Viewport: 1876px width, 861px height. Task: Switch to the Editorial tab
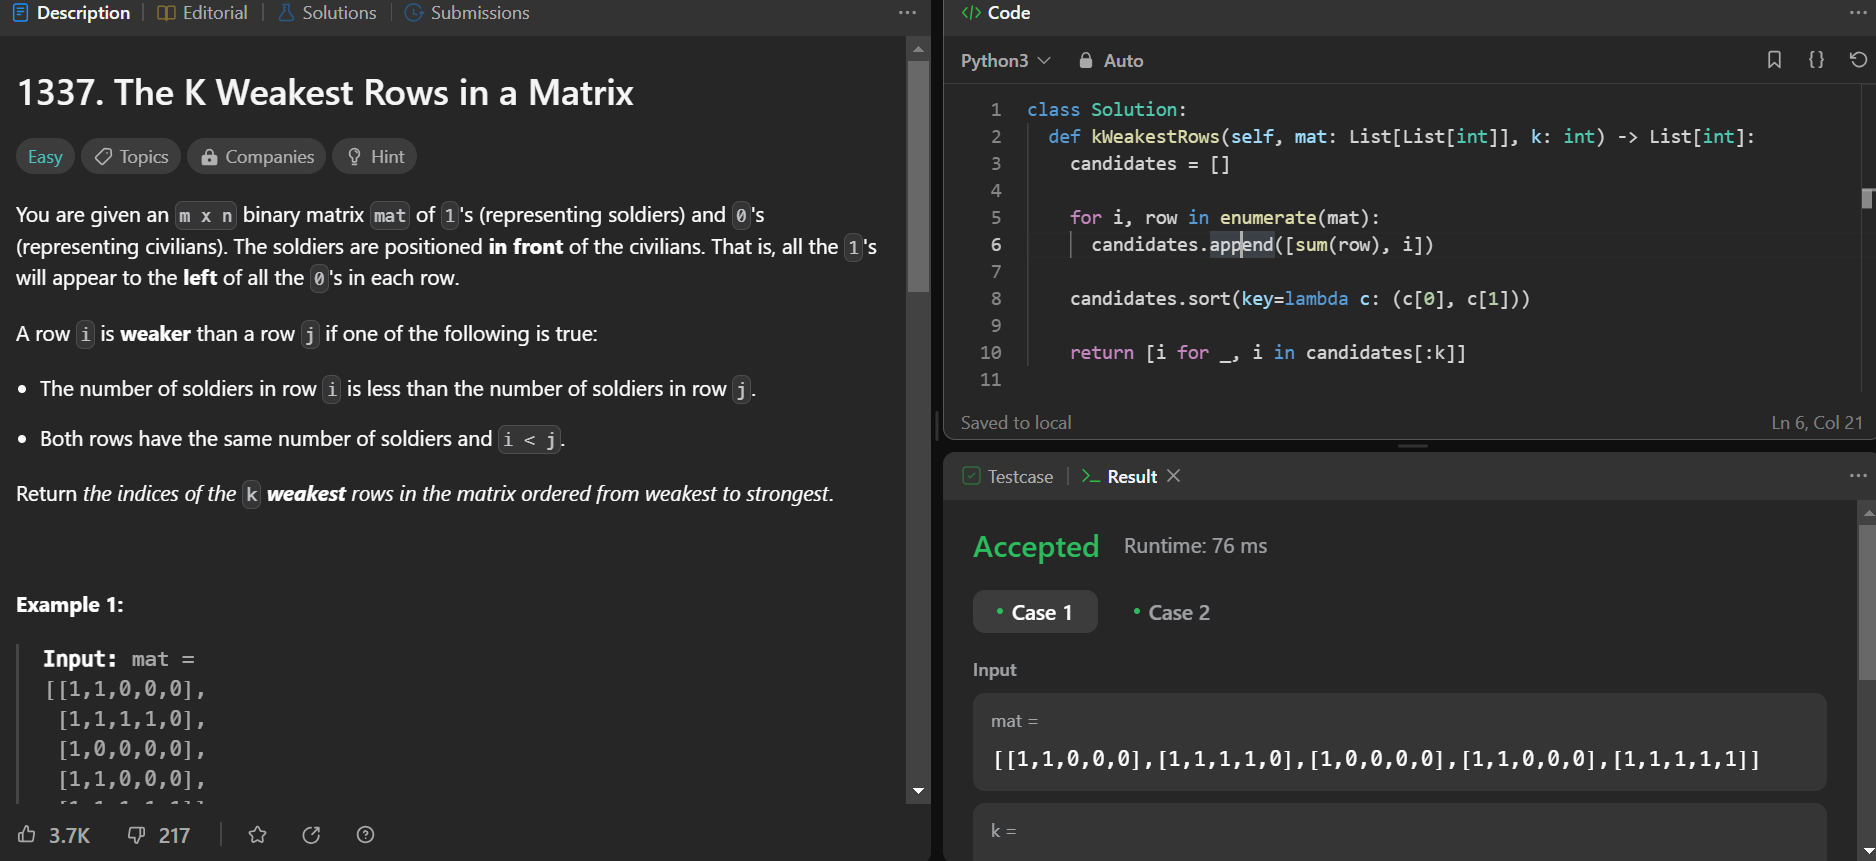click(203, 13)
